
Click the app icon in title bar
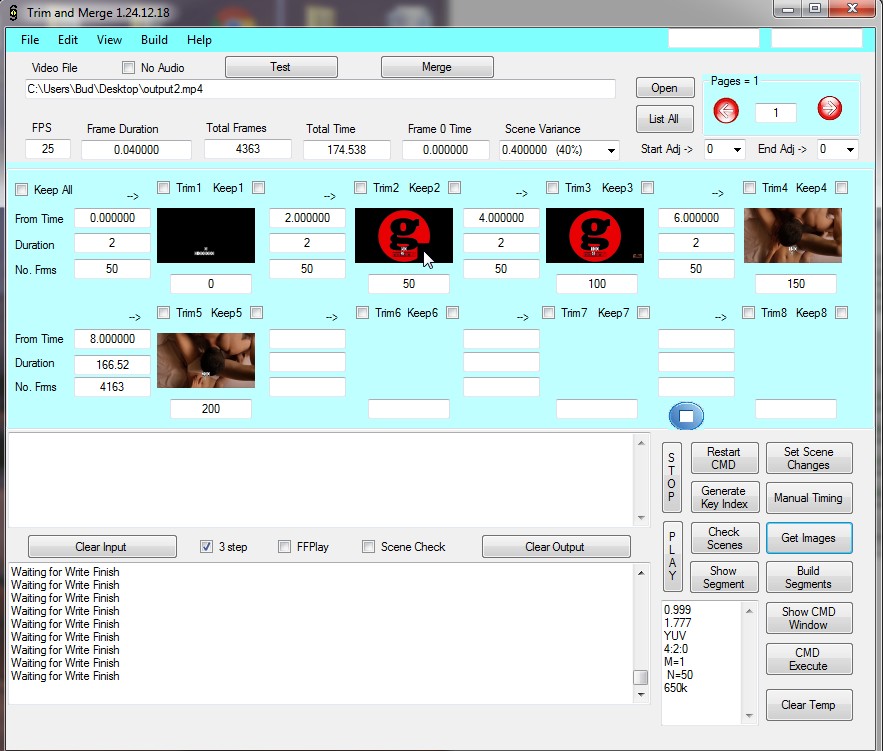[14, 12]
